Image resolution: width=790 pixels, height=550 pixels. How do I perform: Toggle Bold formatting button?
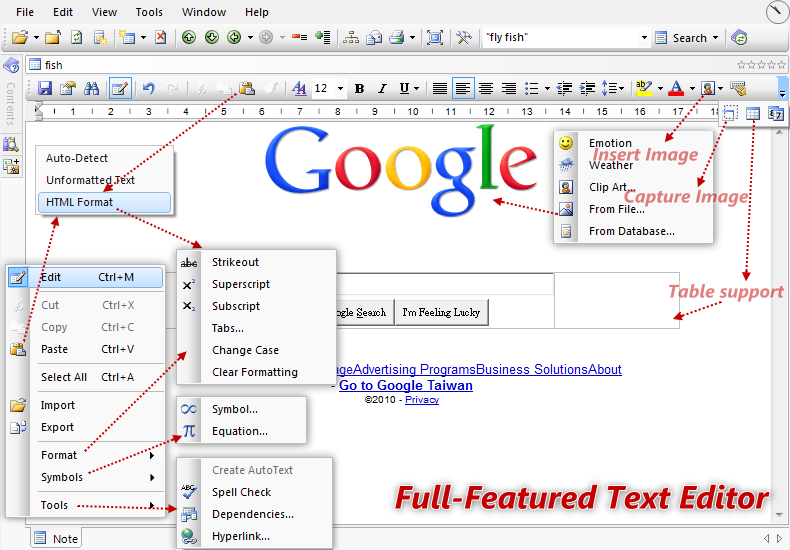click(x=359, y=89)
